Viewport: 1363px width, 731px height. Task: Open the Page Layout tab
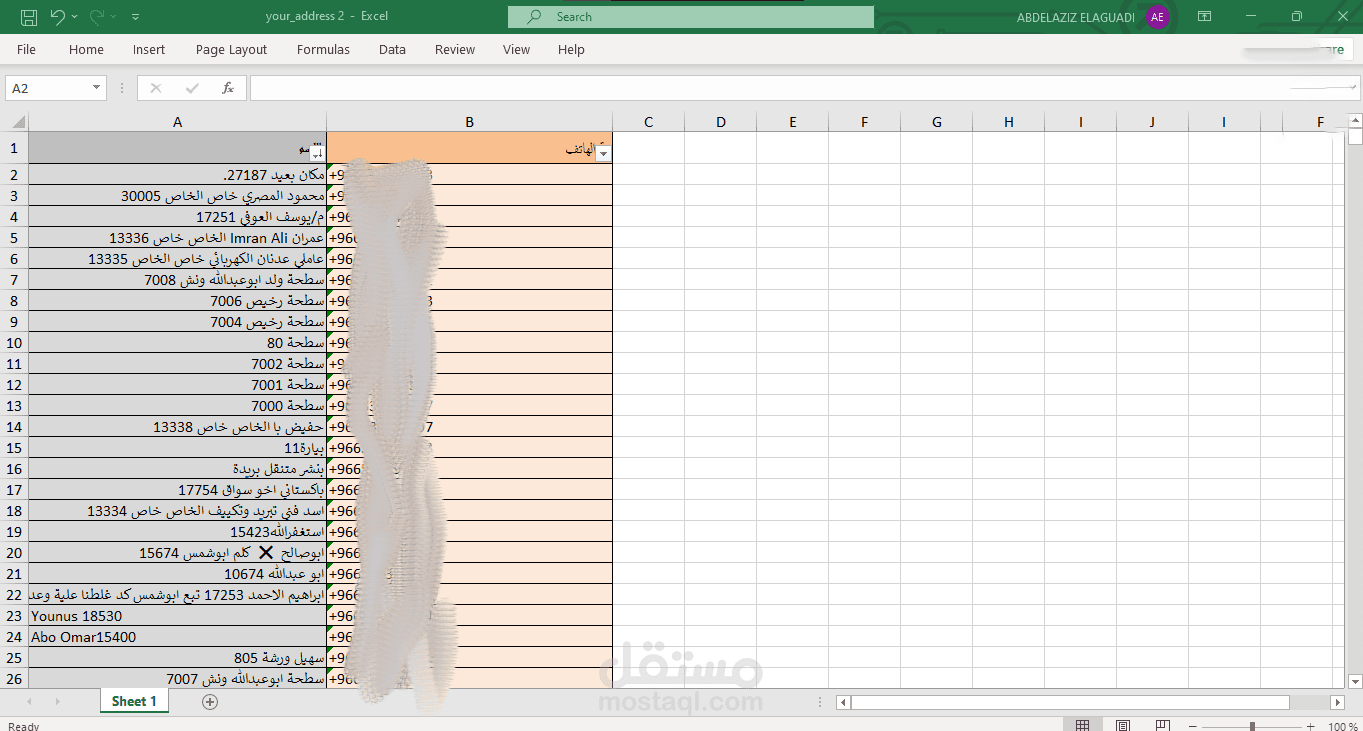pyautogui.click(x=231, y=50)
